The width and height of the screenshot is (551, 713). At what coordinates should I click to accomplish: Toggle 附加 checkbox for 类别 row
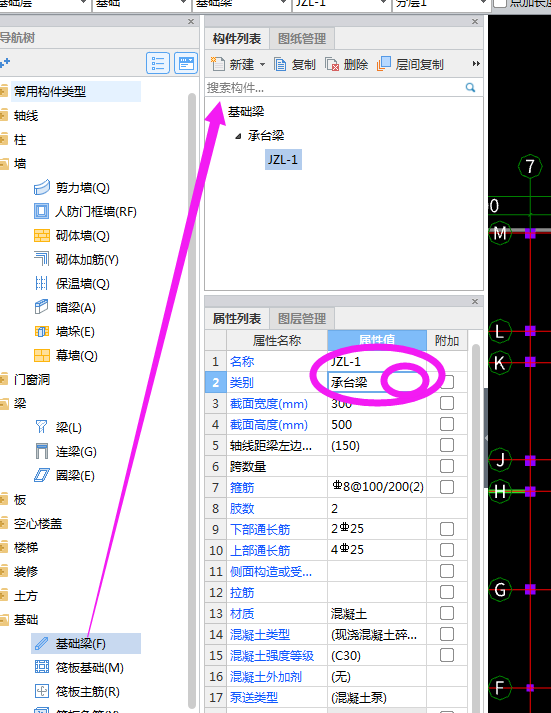coord(447,382)
